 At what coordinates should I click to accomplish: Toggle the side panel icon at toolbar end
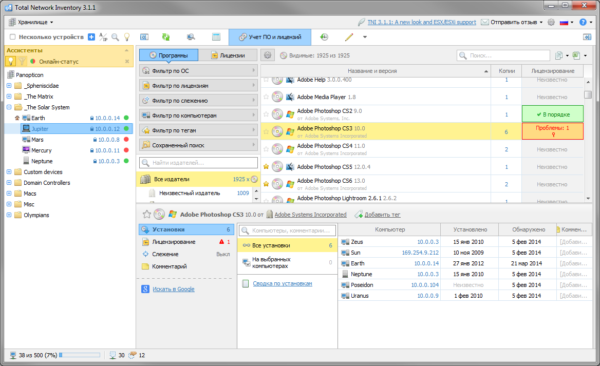(x=587, y=37)
